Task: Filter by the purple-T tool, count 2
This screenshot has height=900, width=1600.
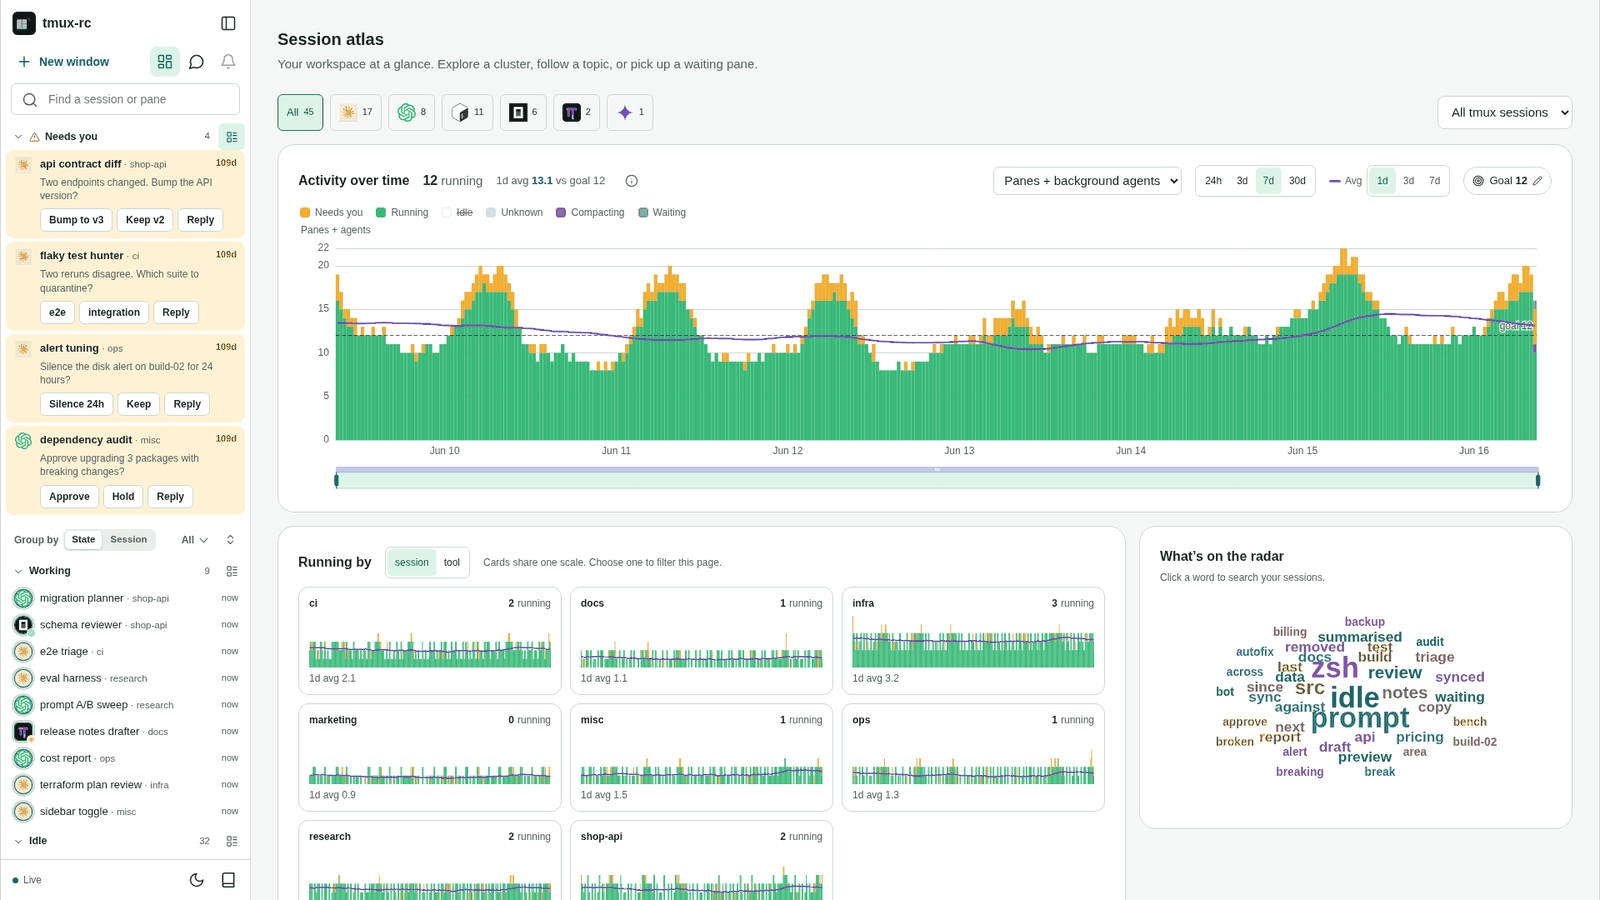Action: (577, 112)
